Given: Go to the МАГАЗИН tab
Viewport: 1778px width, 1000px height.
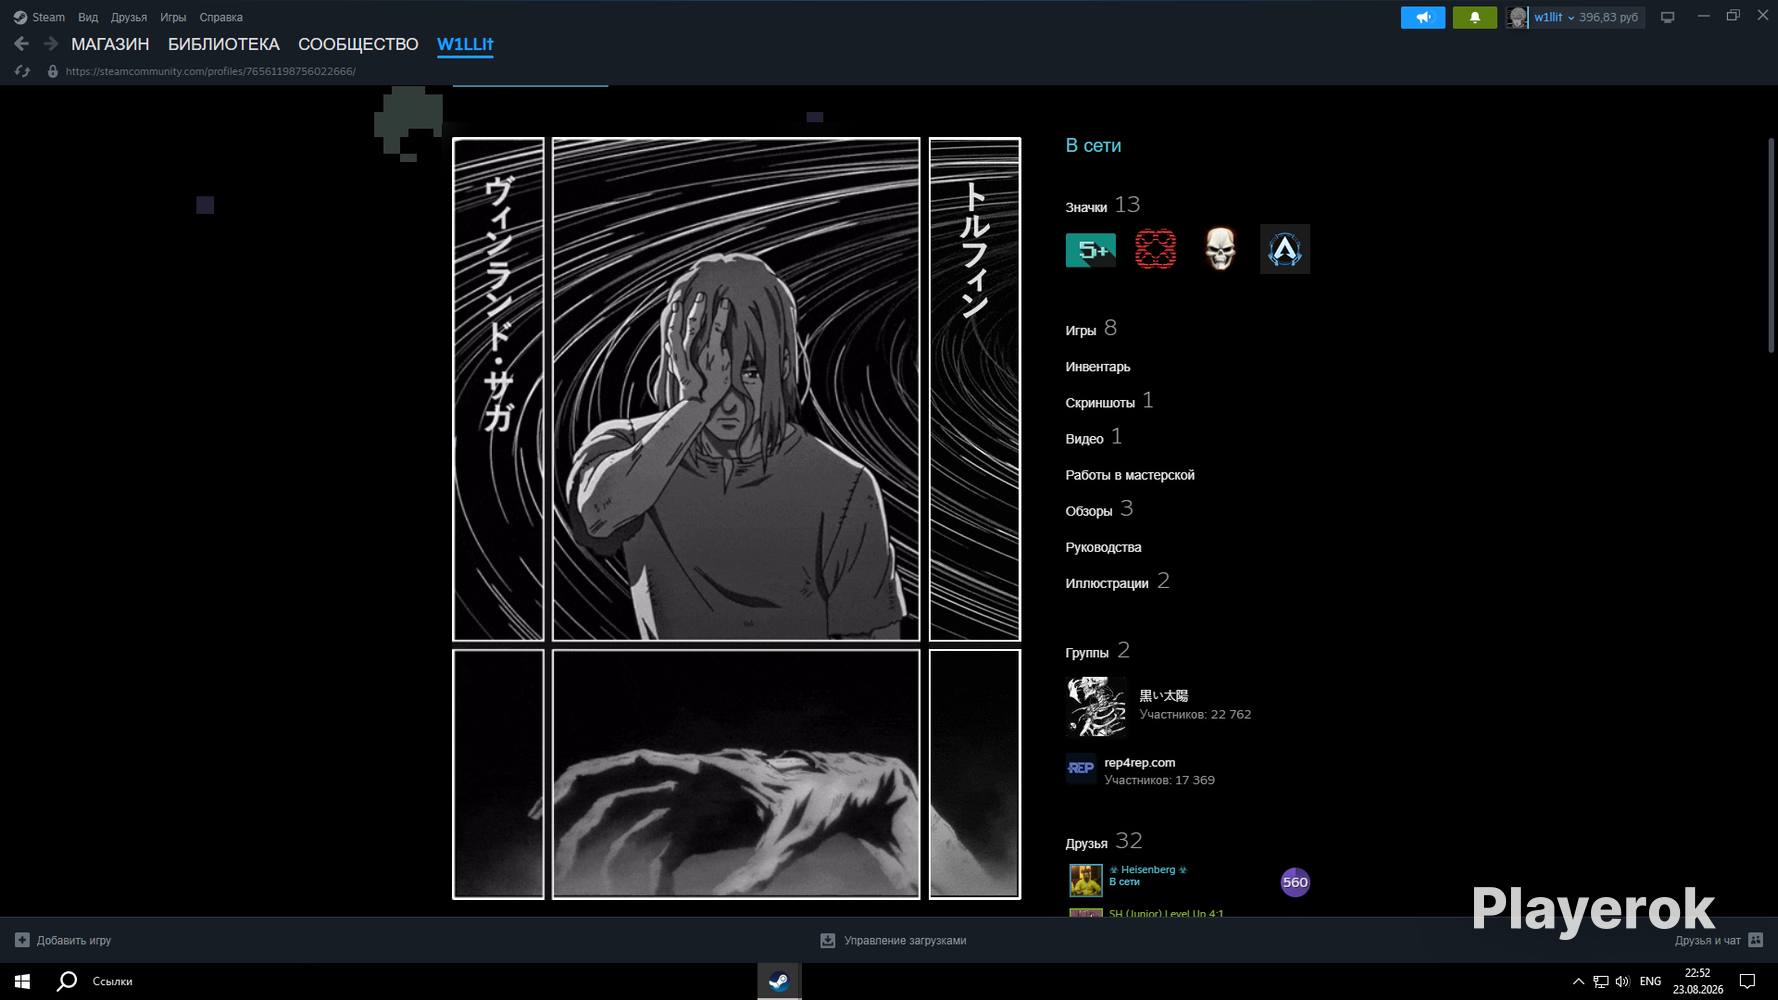Looking at the screenshot, I should [110, 44].
